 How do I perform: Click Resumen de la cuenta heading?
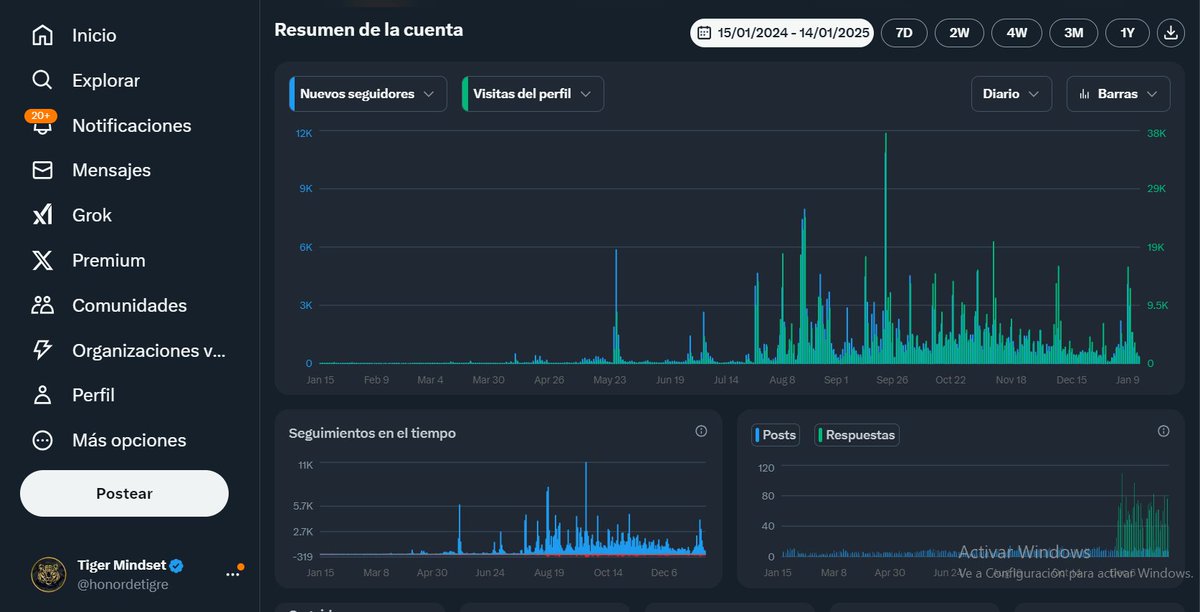coord(369,30)
